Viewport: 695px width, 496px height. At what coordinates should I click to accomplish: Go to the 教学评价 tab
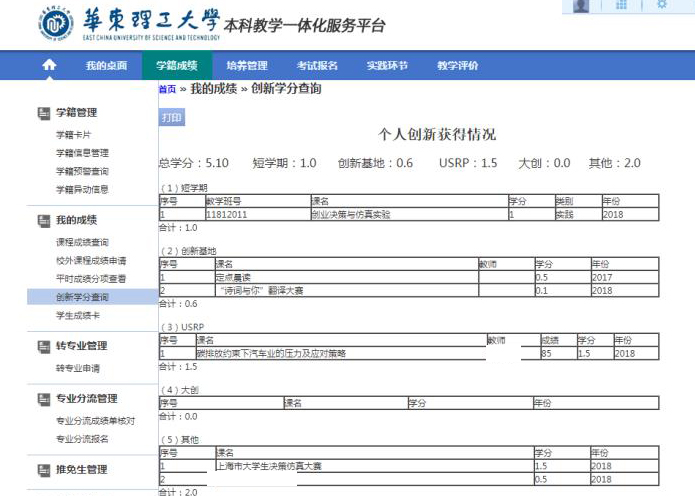pos(458,66)
